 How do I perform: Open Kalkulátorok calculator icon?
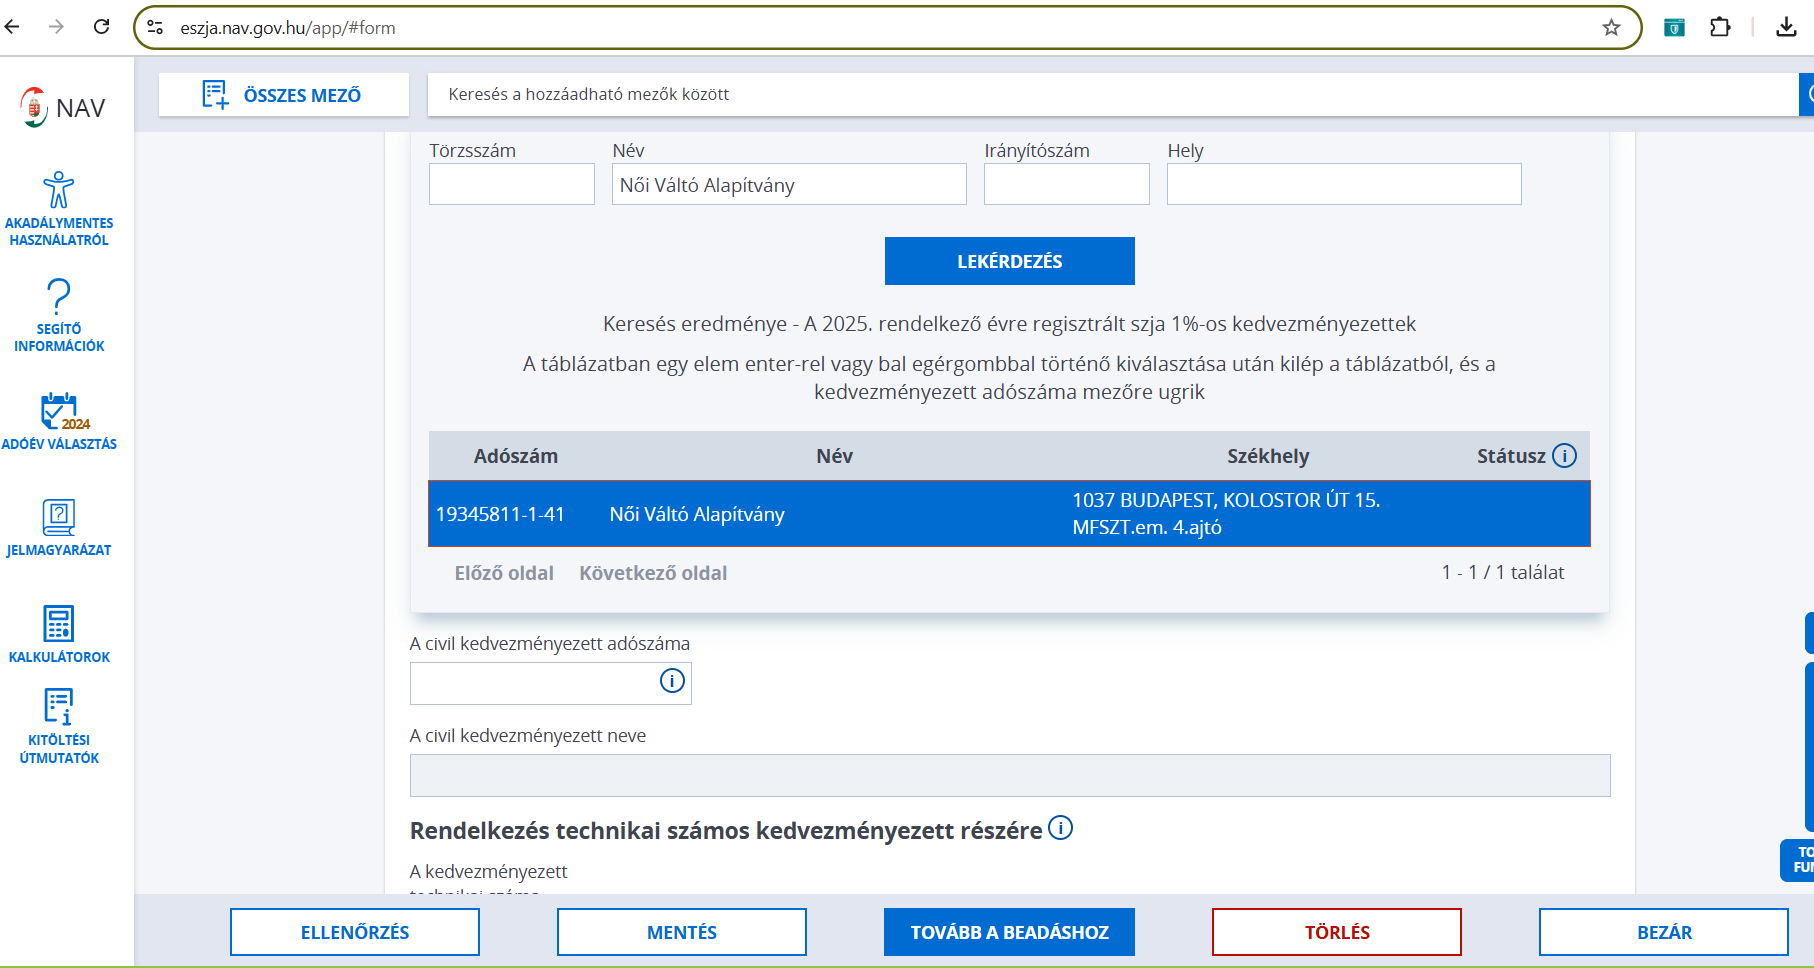[x=59, y=624]
